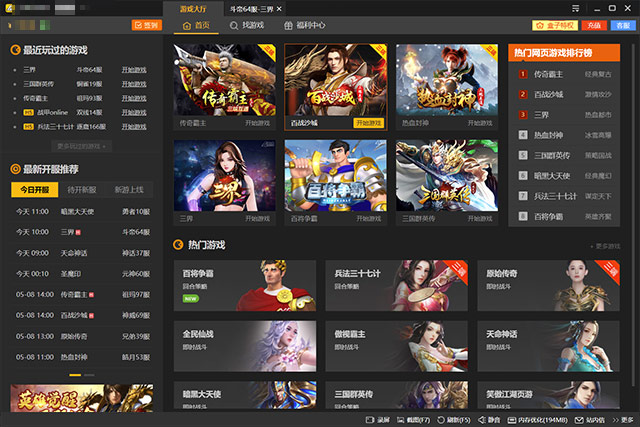Click 开始游戏 link for 战甲online
This screenshot has width=640, height=427.
pos(134,112)
